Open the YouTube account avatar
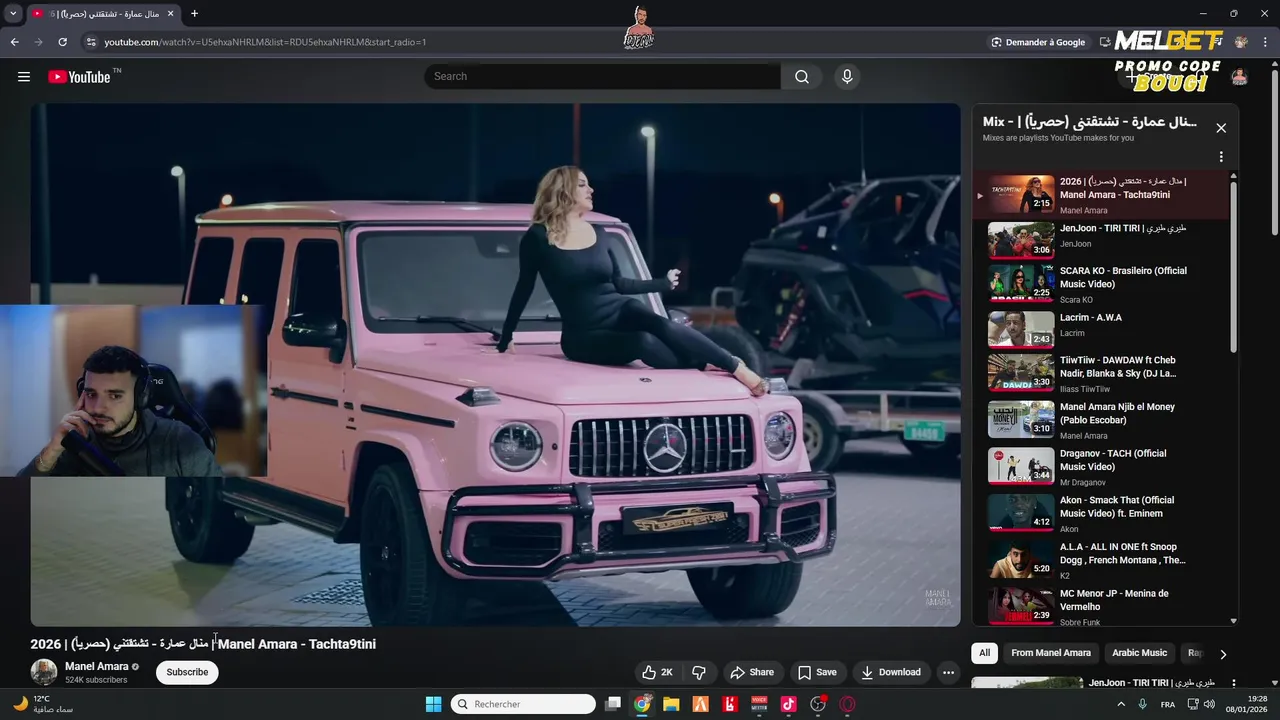Image resolution: width=1280 pixels, height=720 pixels. click(x=1239, y=77)
